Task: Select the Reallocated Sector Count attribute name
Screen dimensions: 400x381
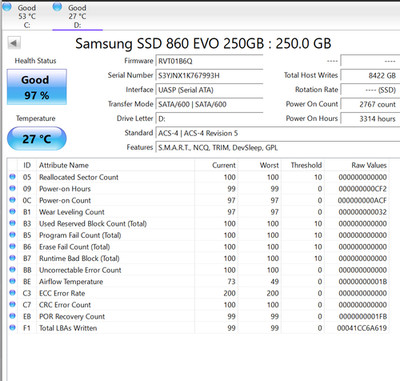Action: tap(79, 177)
